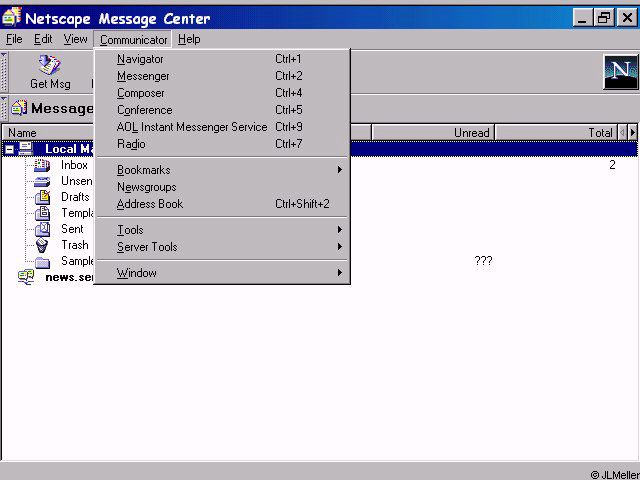Collapse the Local Mail tree node

[9, 149]
